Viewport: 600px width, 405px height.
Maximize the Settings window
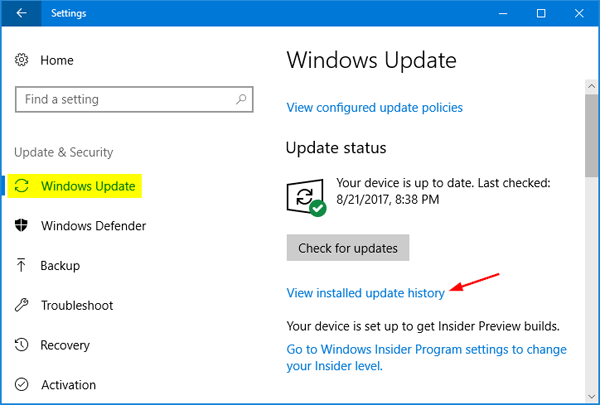541,13
